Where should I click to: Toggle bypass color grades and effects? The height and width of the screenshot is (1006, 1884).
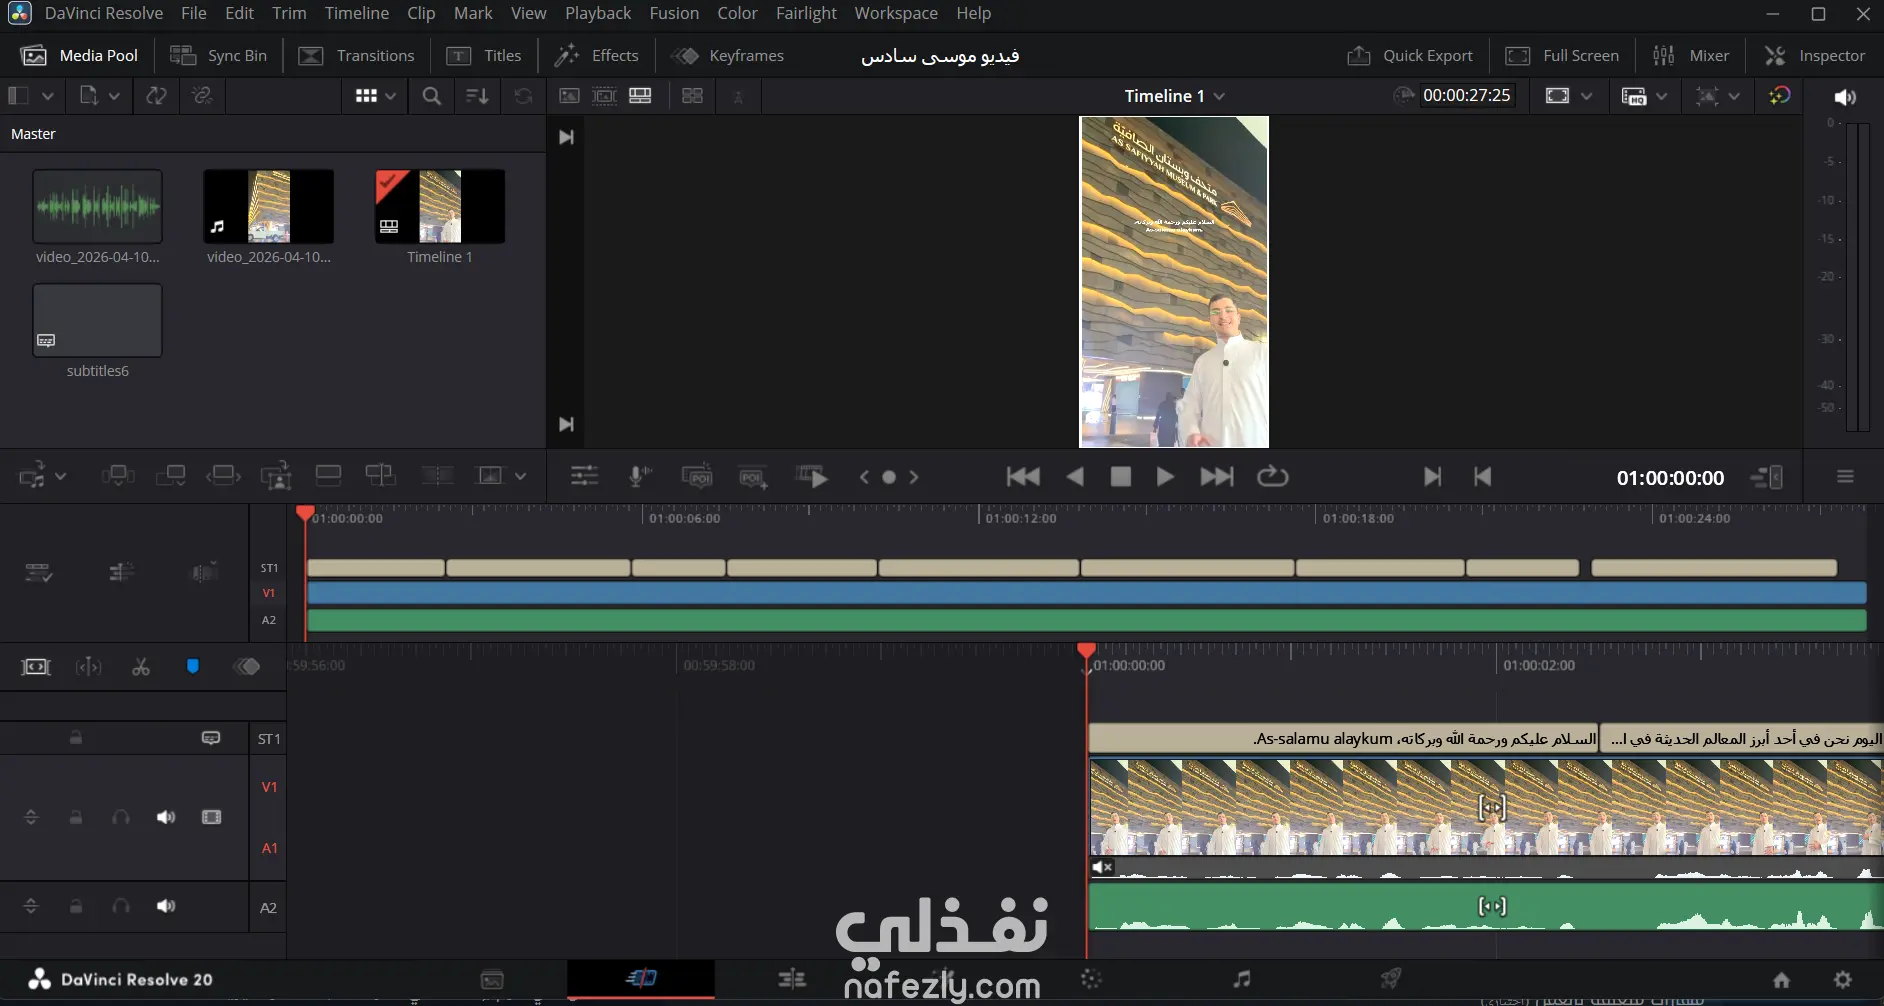(x=1779, y=96)
